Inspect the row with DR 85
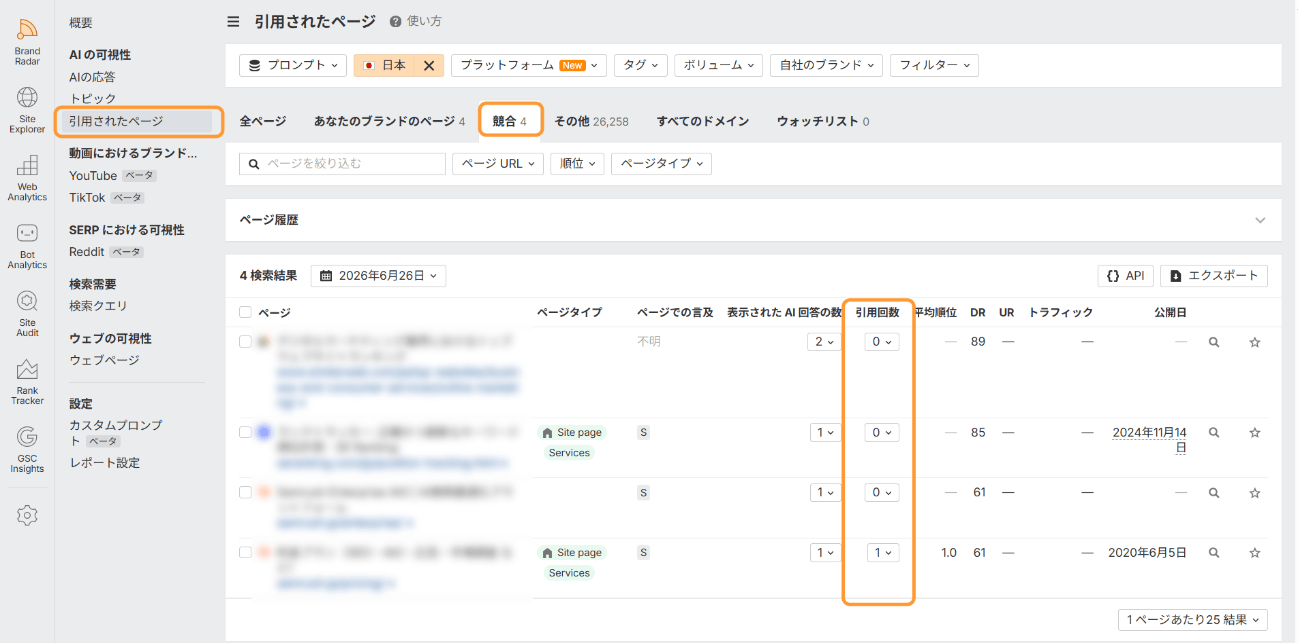Viewport: 1298px width, 643px height. (x=1213, y=433)
